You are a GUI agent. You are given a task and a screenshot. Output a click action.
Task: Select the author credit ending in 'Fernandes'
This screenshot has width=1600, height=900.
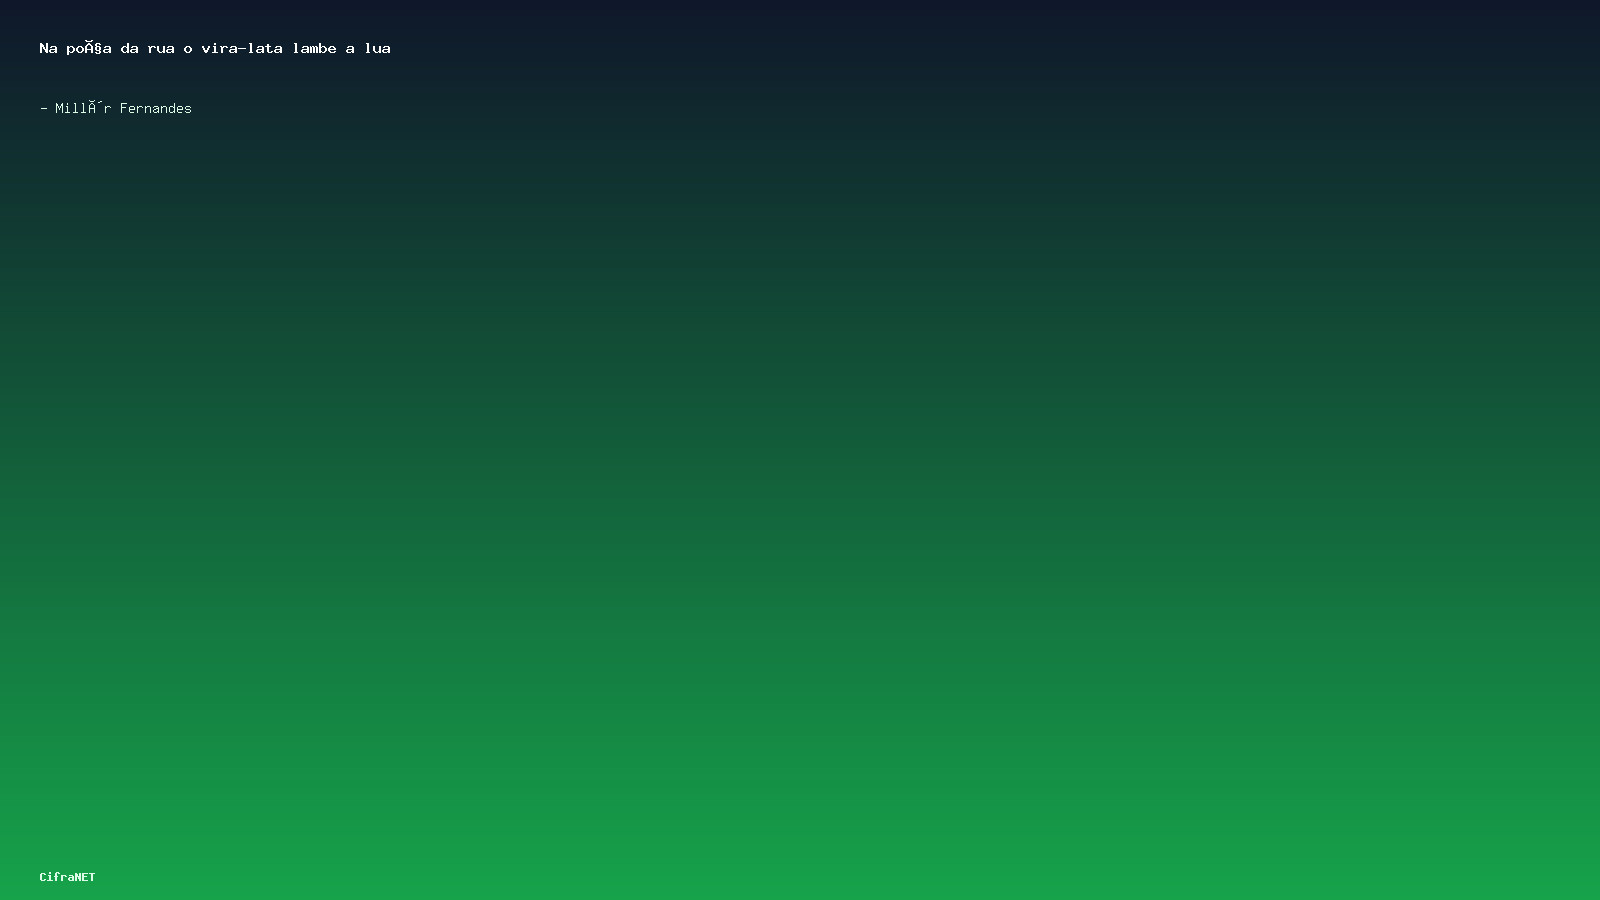click(116, 108)
